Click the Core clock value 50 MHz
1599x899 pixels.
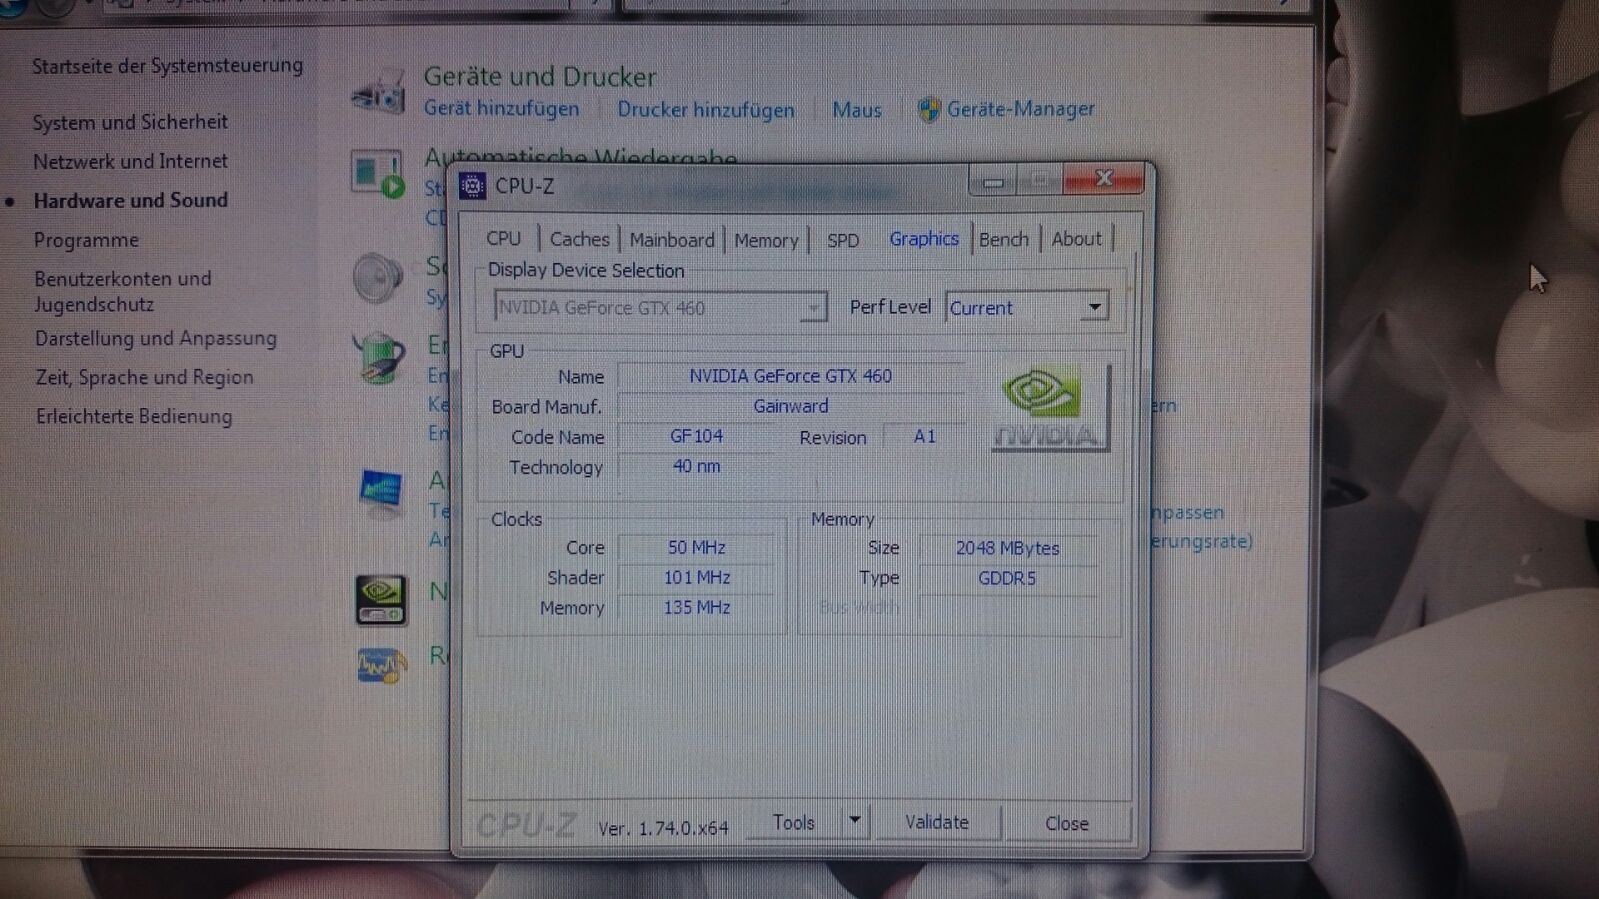coord(697,547)
